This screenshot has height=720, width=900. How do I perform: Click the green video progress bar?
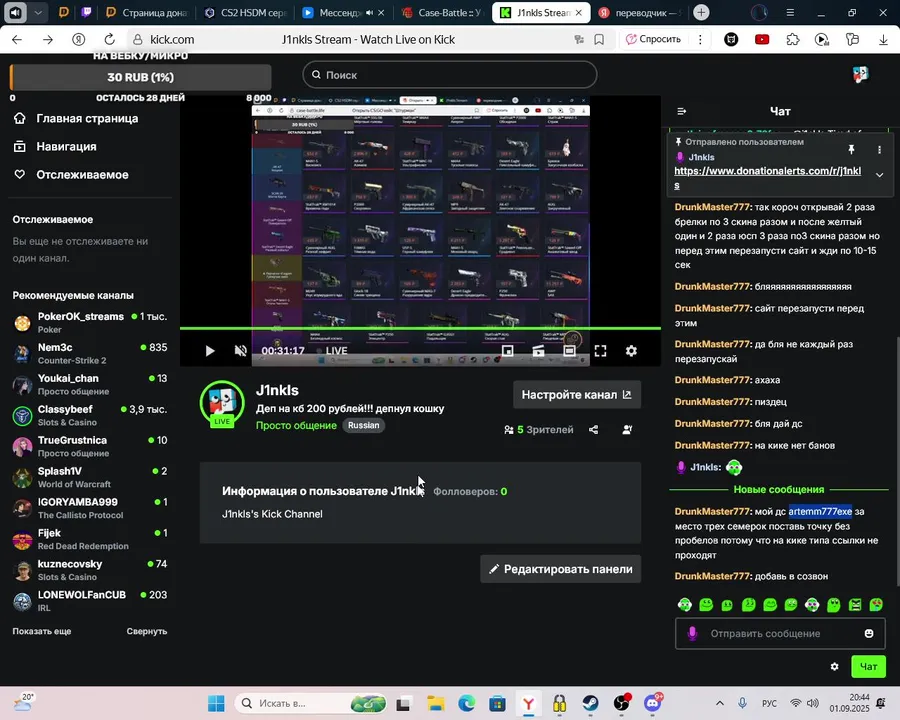click(x=420, y=328)
